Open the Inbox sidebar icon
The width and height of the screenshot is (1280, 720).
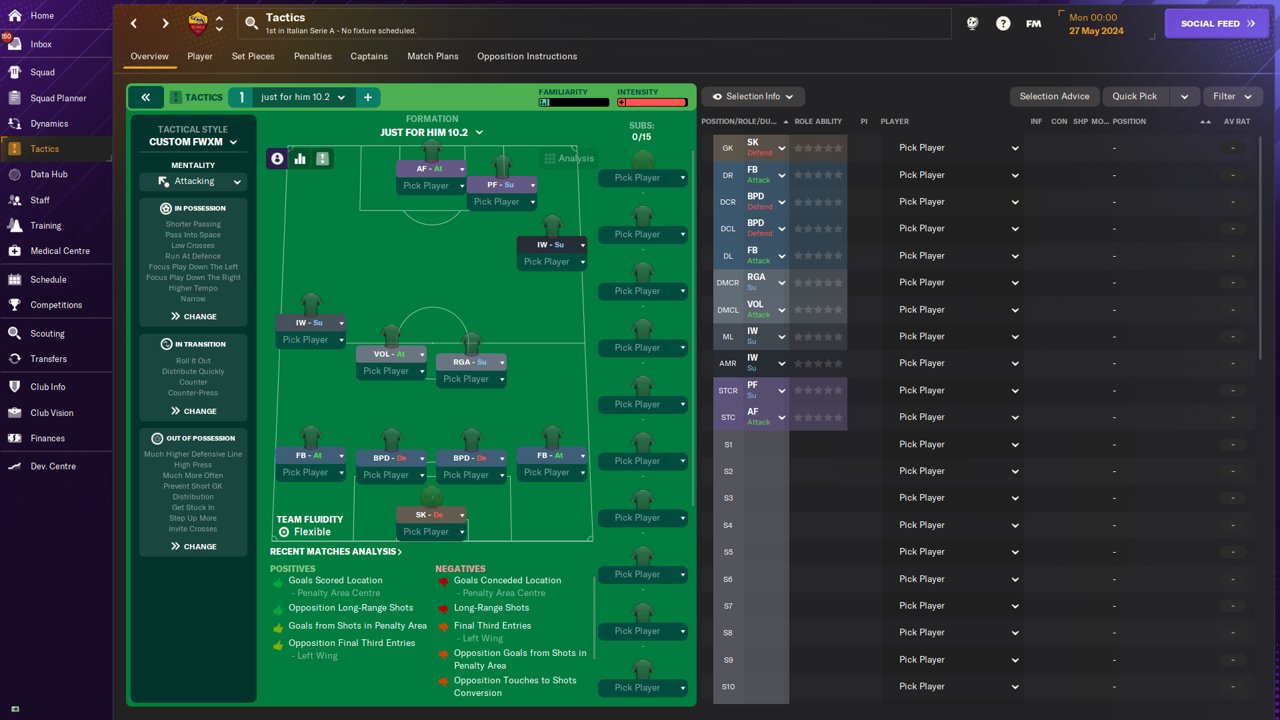14,44
